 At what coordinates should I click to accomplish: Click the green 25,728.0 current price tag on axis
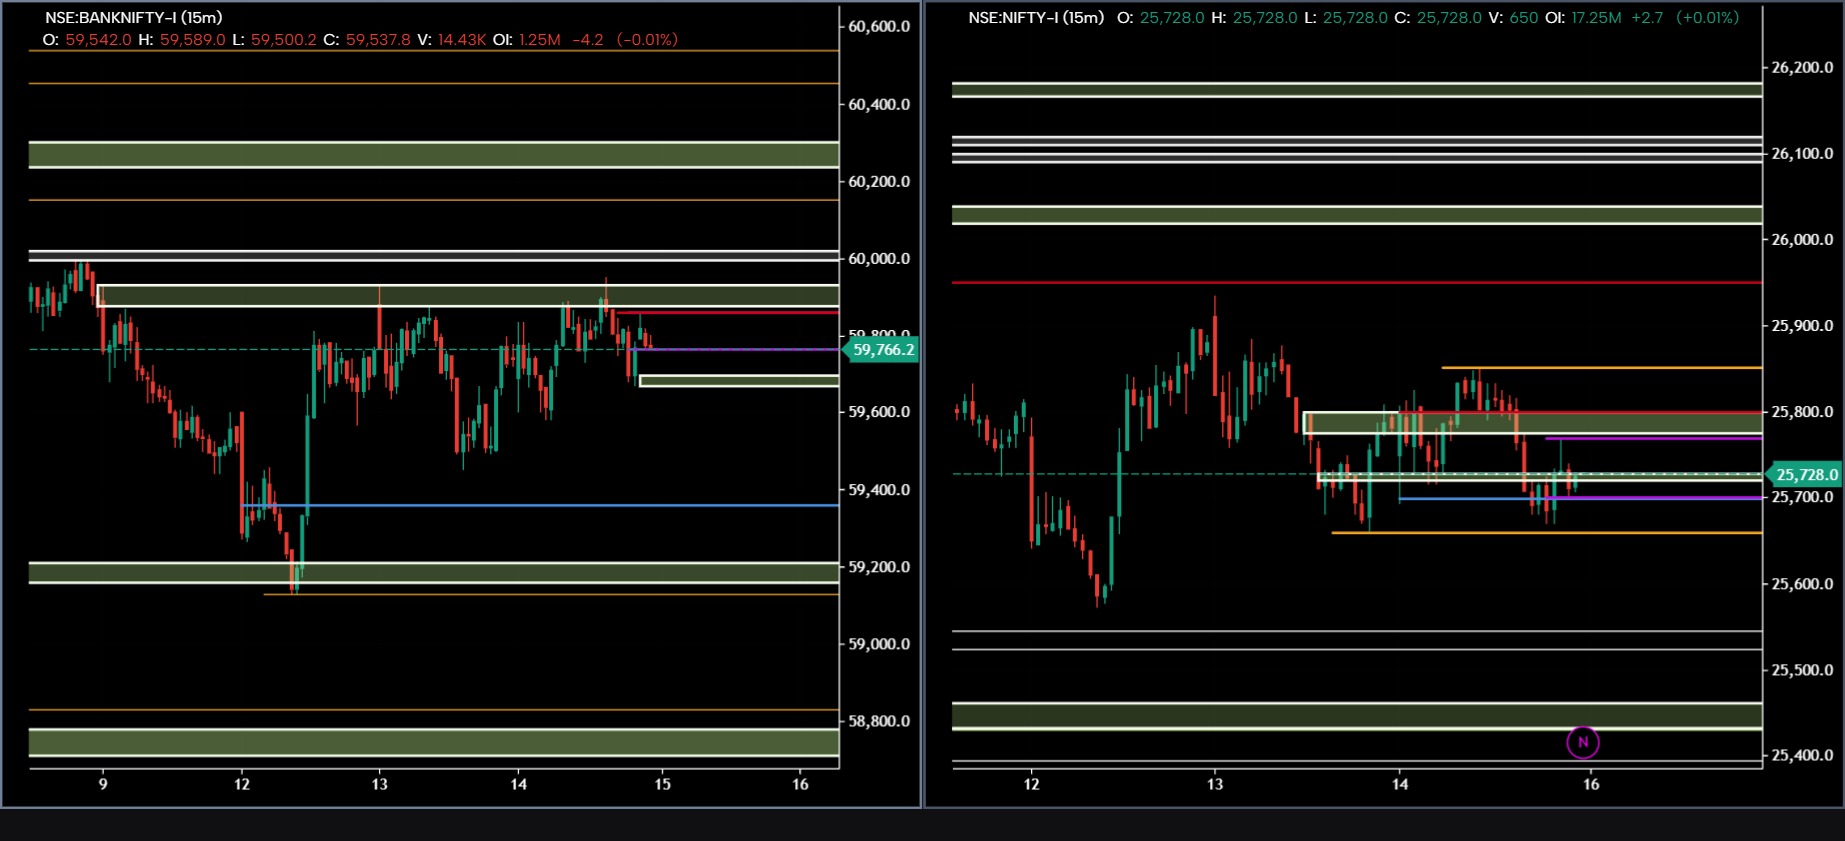pyautogui.click(x=1805, y=475)
